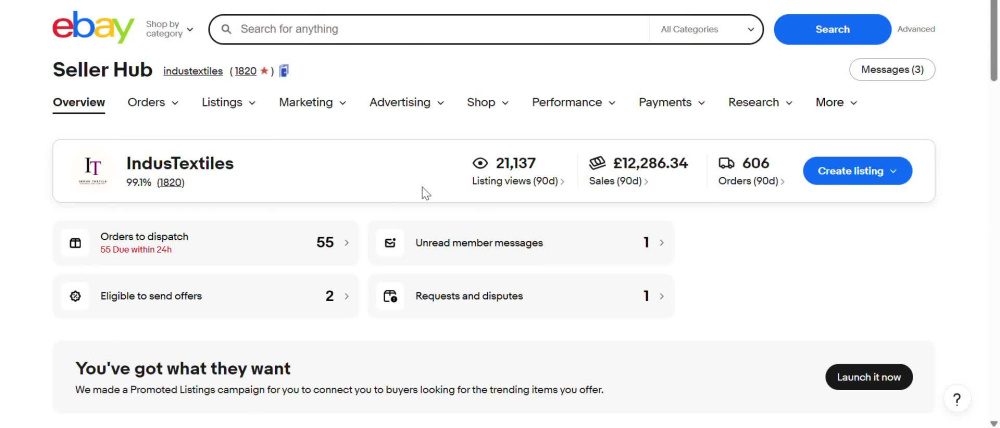This screenshot has width=1000, height=428.
Task: Click the You've got what they want heading
Action: 183,369
